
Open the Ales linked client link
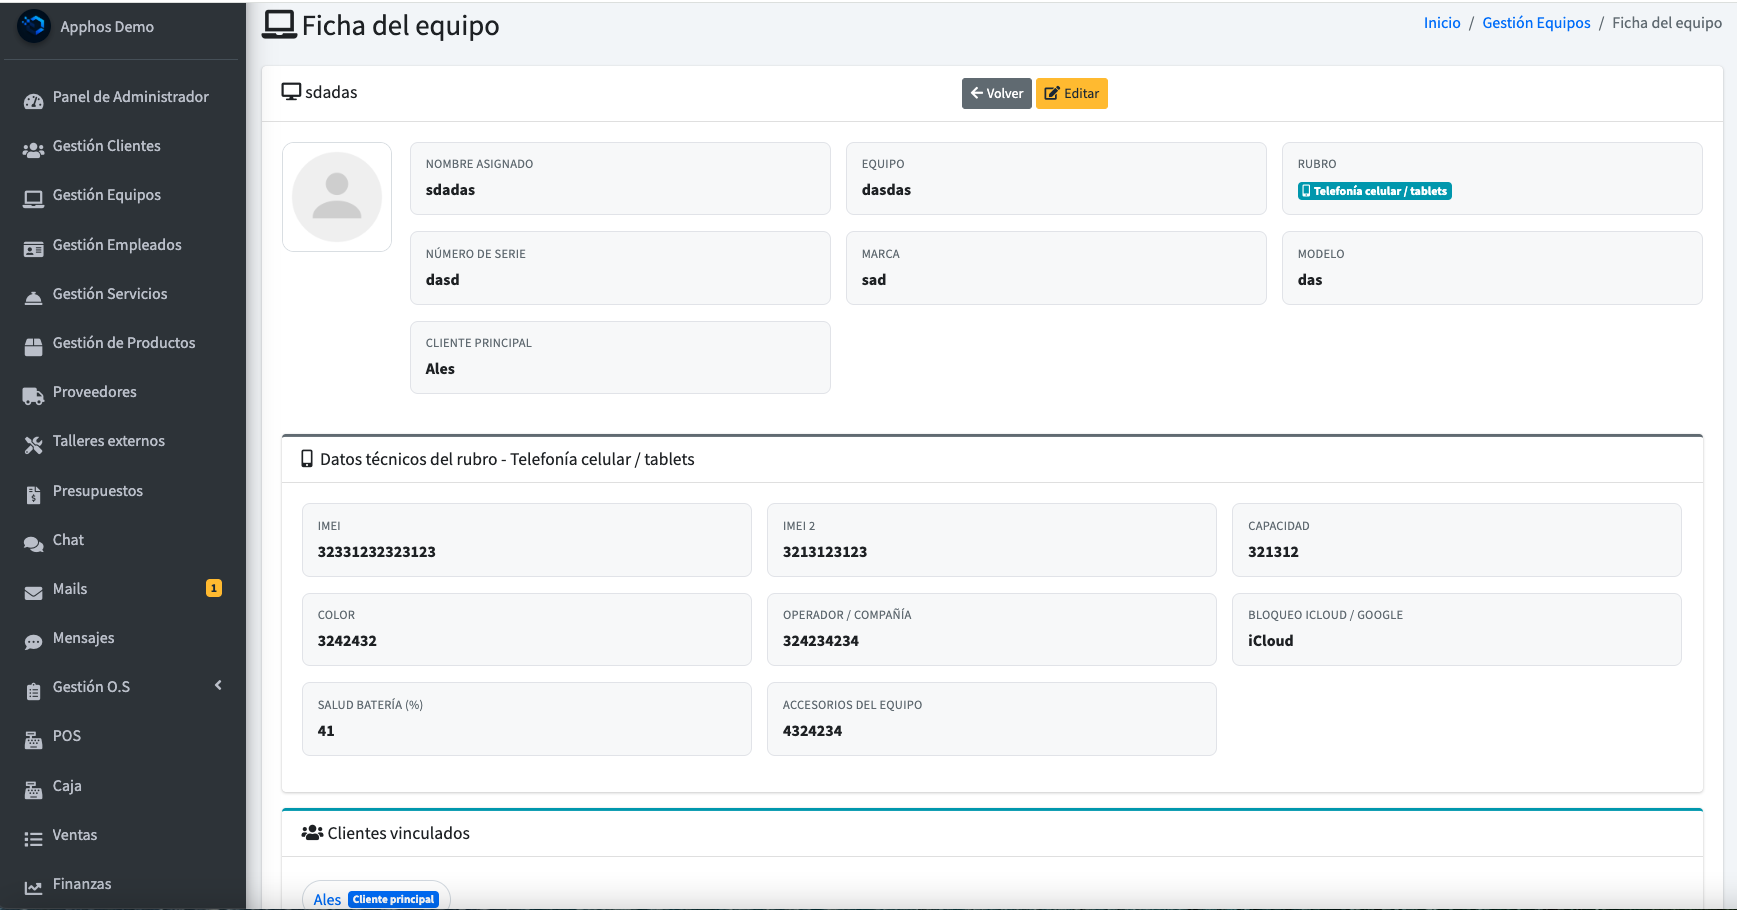pos(327,899)
